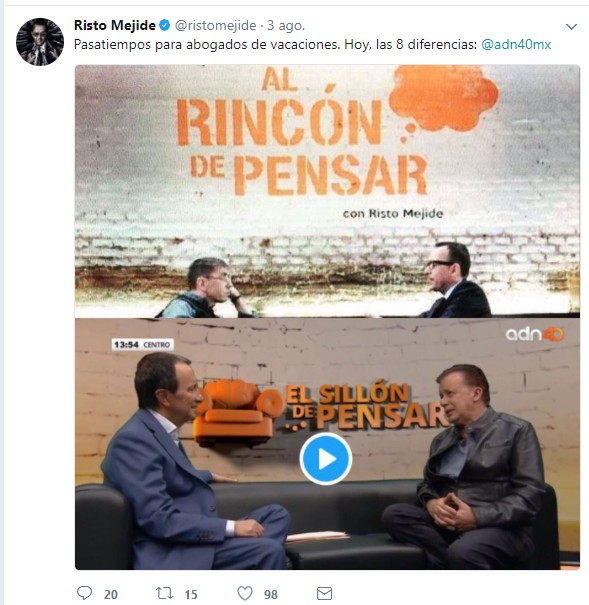The width and height of the screenshot is (589, 605).
Task: Play the video with the blue play button
Action: tap(326, 459)
